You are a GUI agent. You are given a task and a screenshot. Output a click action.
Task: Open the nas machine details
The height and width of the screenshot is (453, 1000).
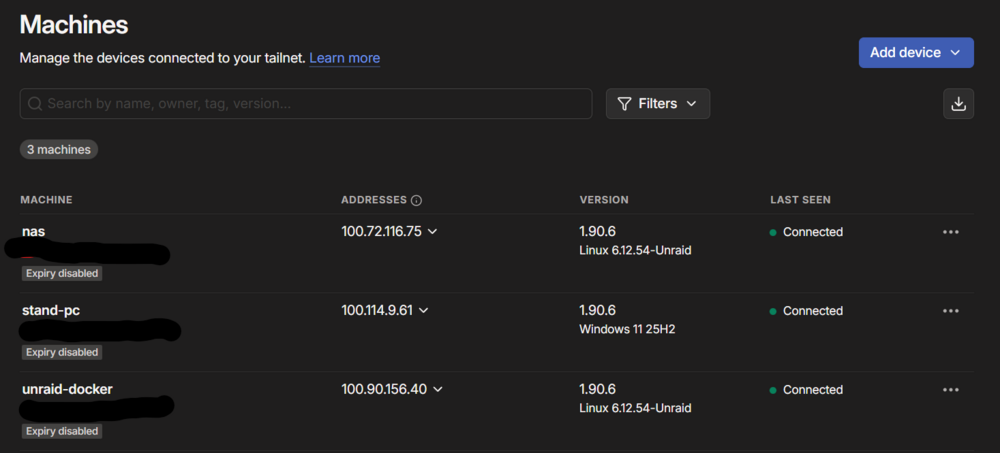34,232
